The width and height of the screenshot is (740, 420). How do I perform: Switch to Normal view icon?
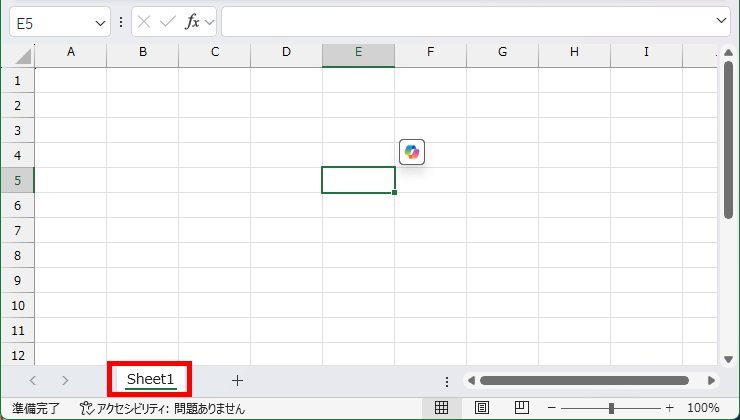[x=441, y=407]
